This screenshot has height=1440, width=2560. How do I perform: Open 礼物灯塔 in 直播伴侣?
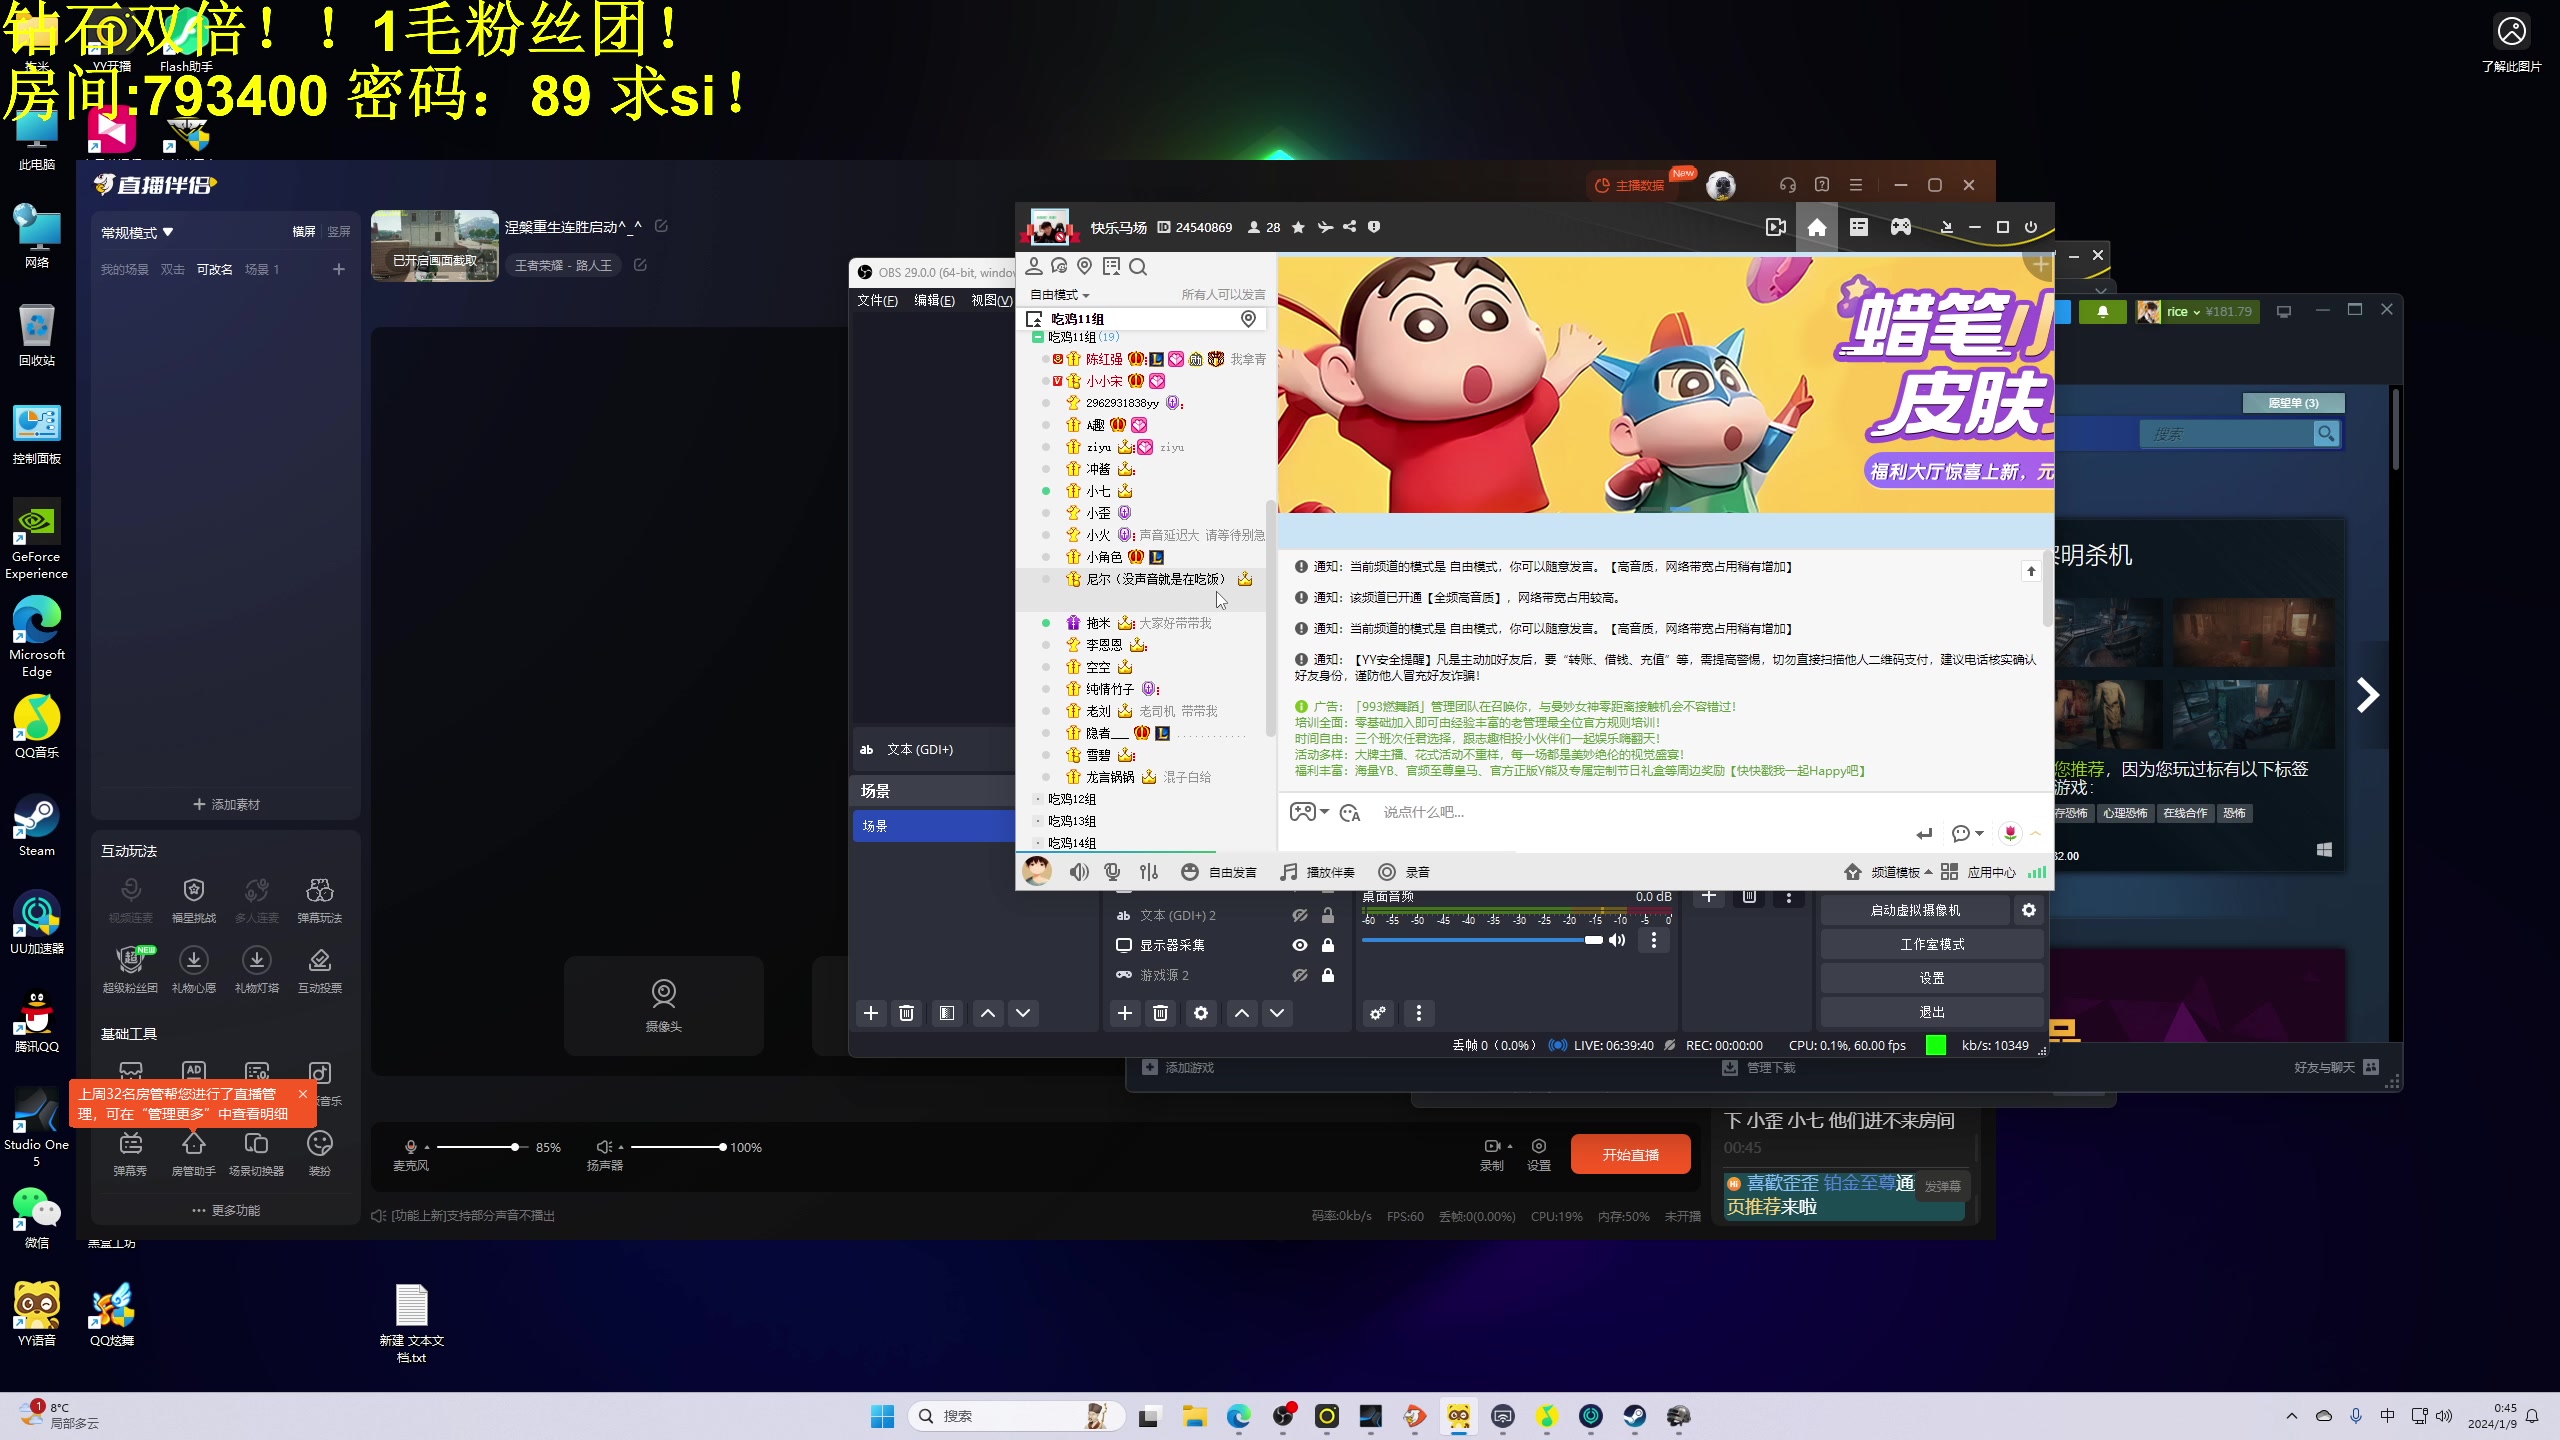[x=257, y=969]
